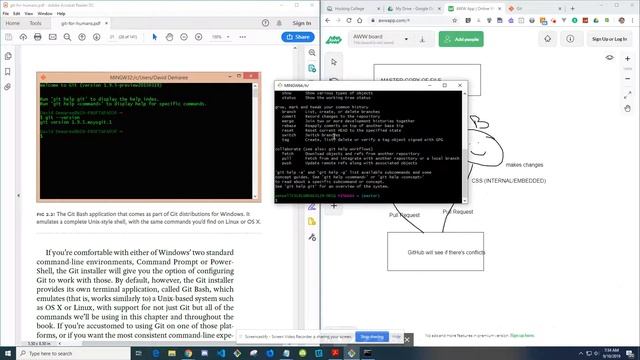
Task: Open a new Chrome tab
Action: pos(572,9)
